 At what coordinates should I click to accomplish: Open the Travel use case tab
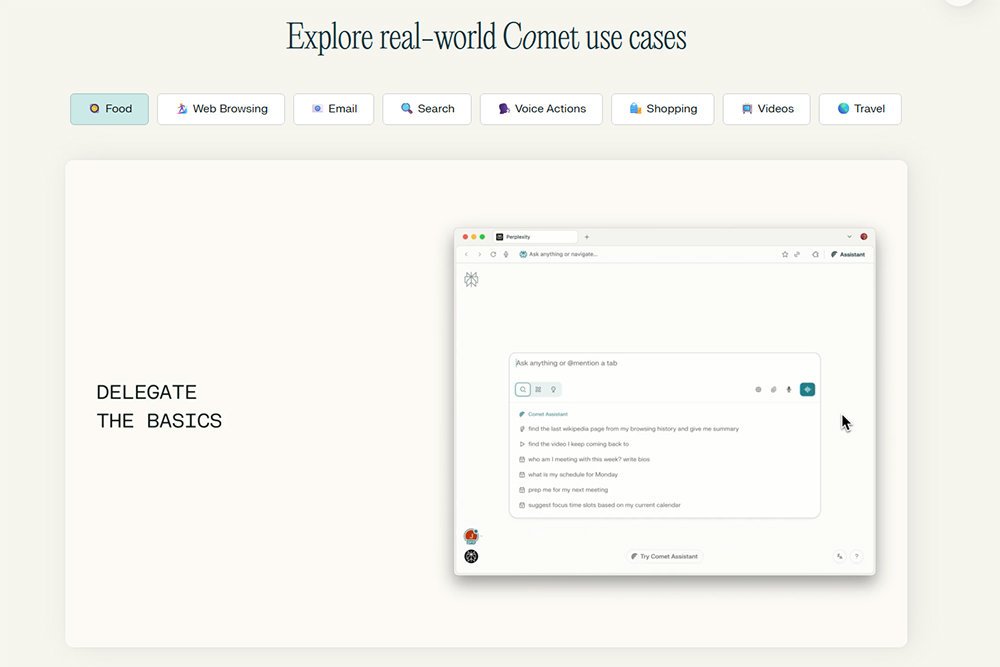(859, 109)
